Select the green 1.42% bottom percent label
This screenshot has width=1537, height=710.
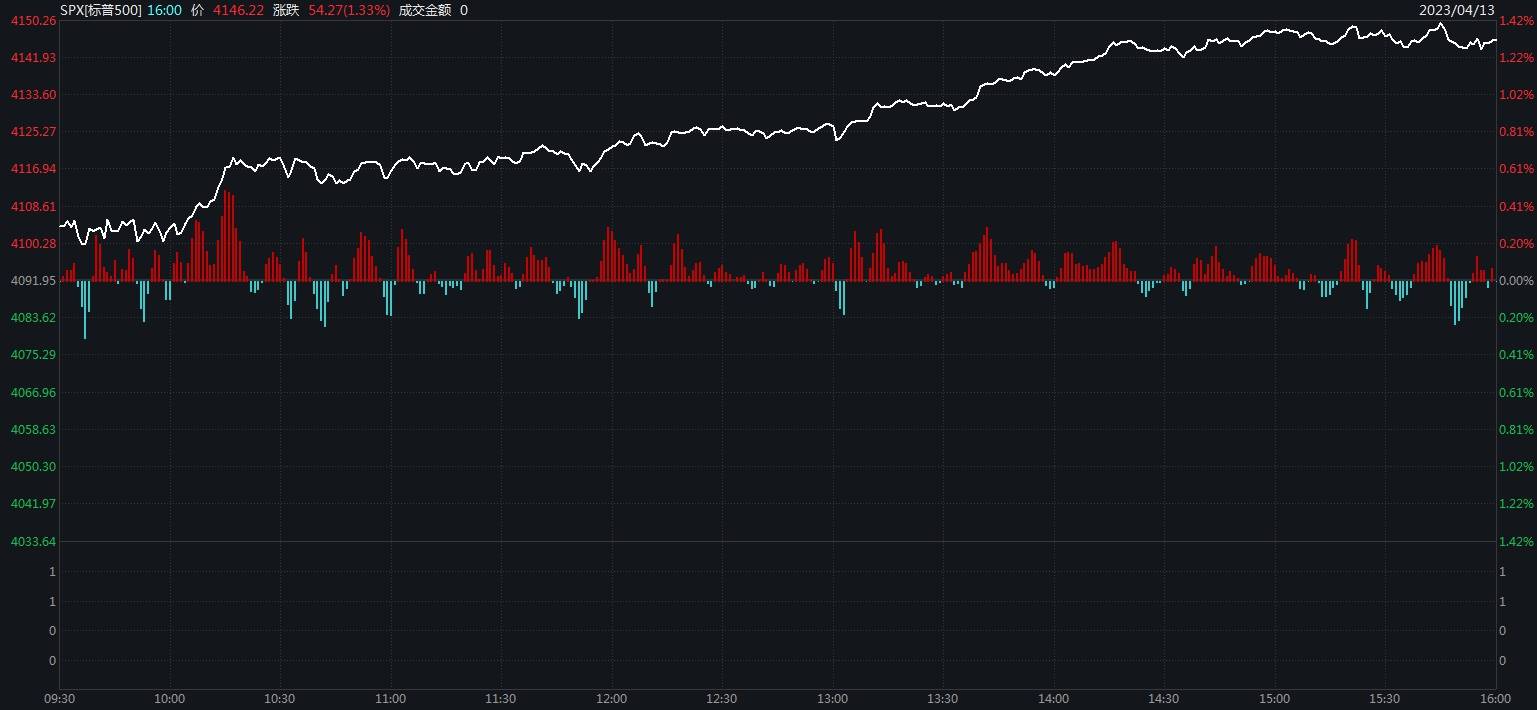click(1516, 542)
